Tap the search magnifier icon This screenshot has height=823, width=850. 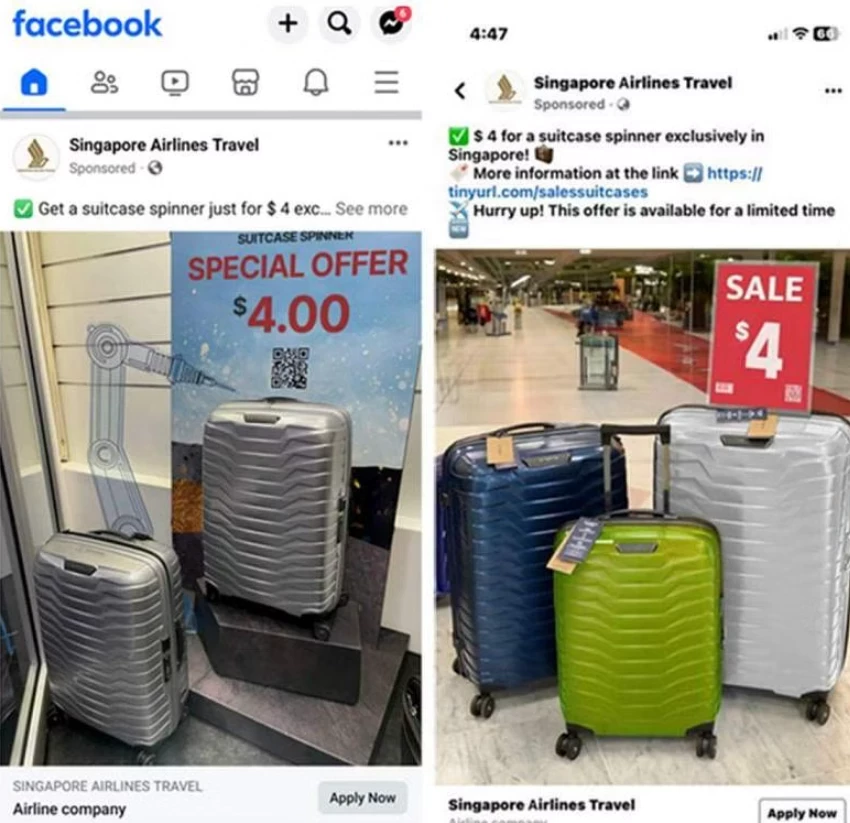tap(339, 23)
